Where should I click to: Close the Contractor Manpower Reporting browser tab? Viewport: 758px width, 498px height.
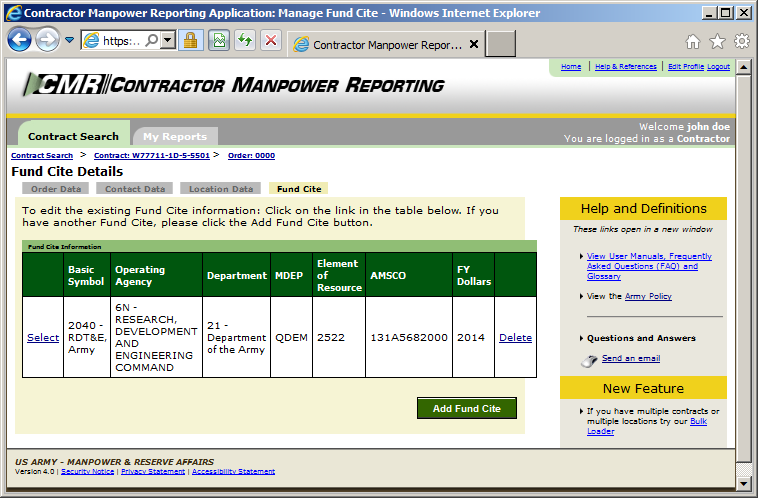coord(474,45)
